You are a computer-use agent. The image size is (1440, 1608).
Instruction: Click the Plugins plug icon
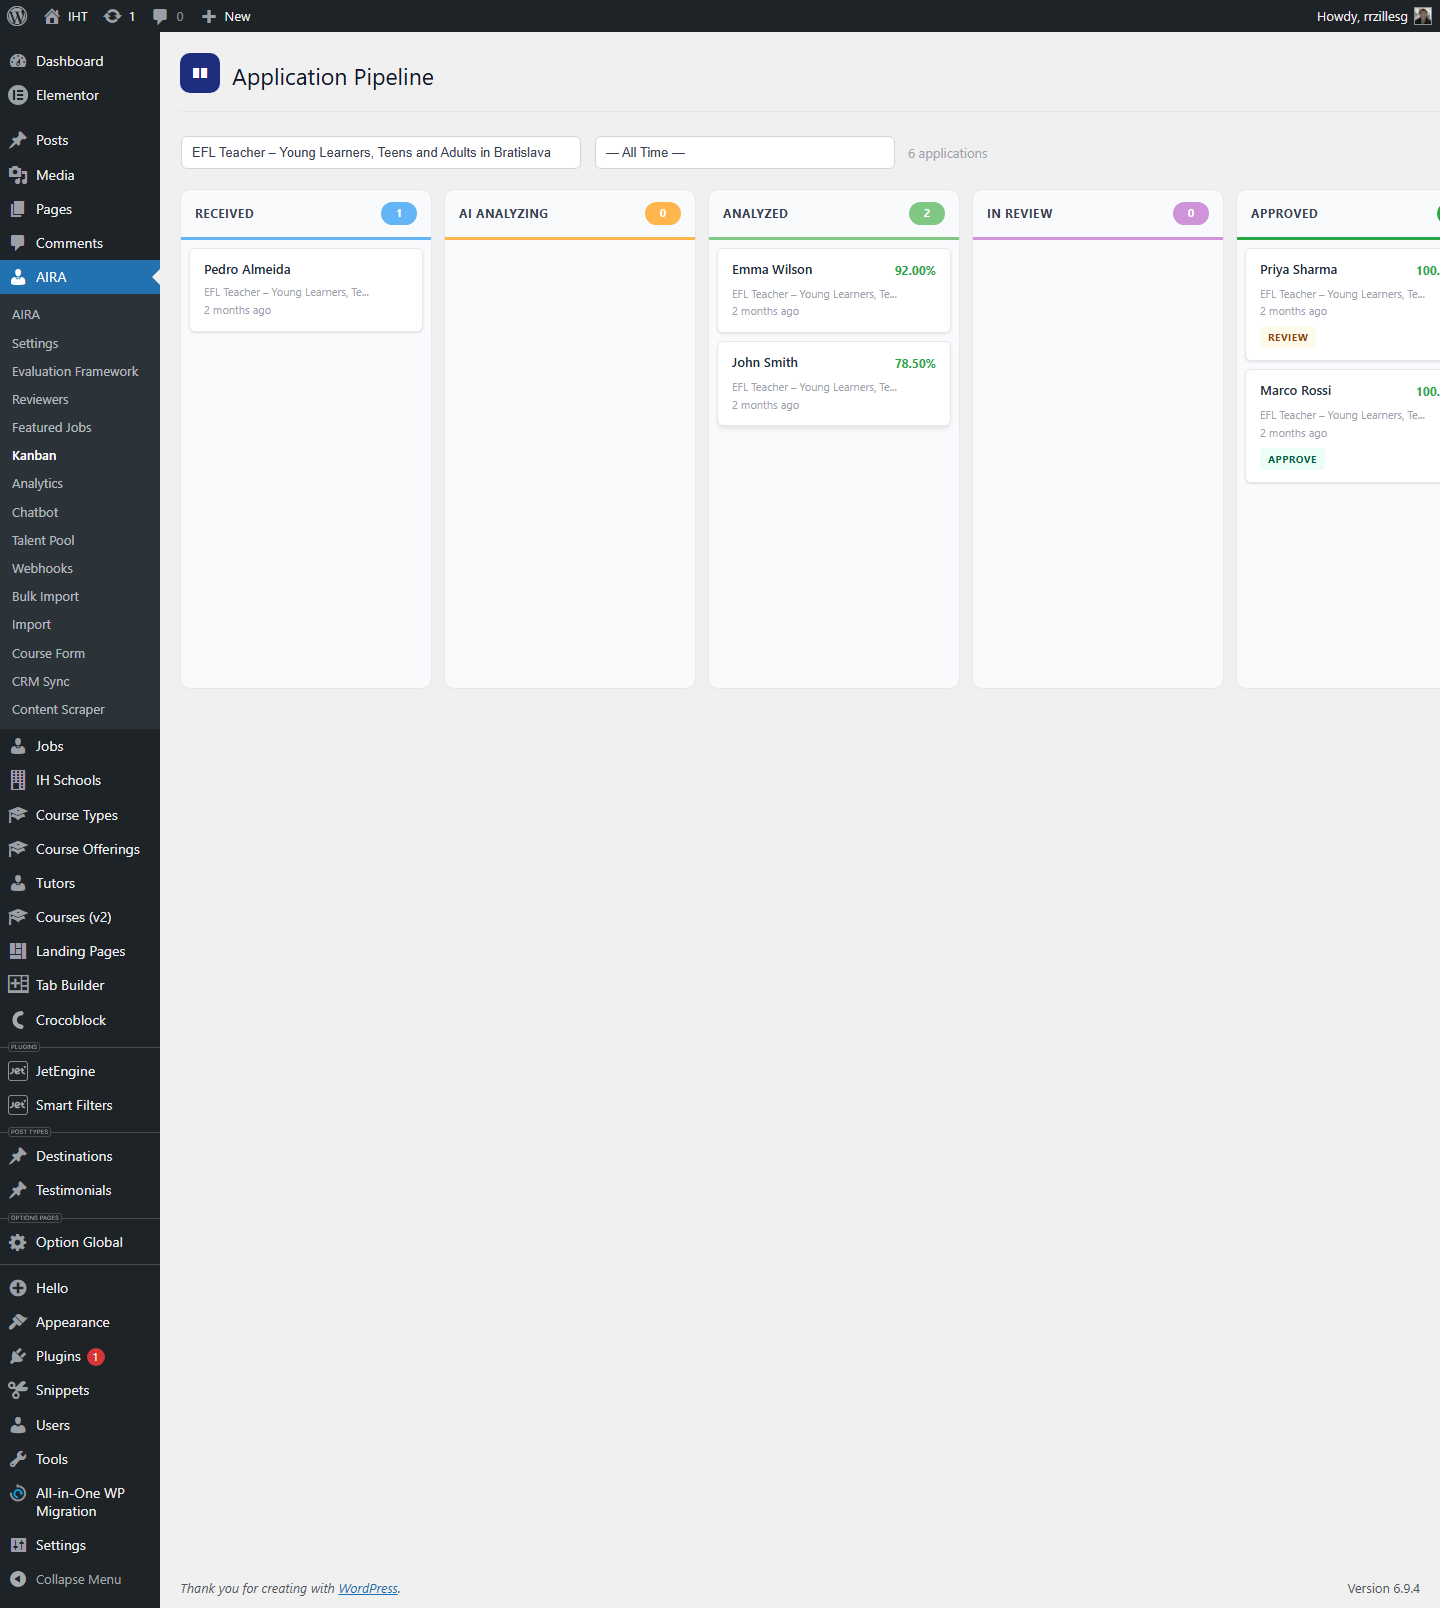18,1356
